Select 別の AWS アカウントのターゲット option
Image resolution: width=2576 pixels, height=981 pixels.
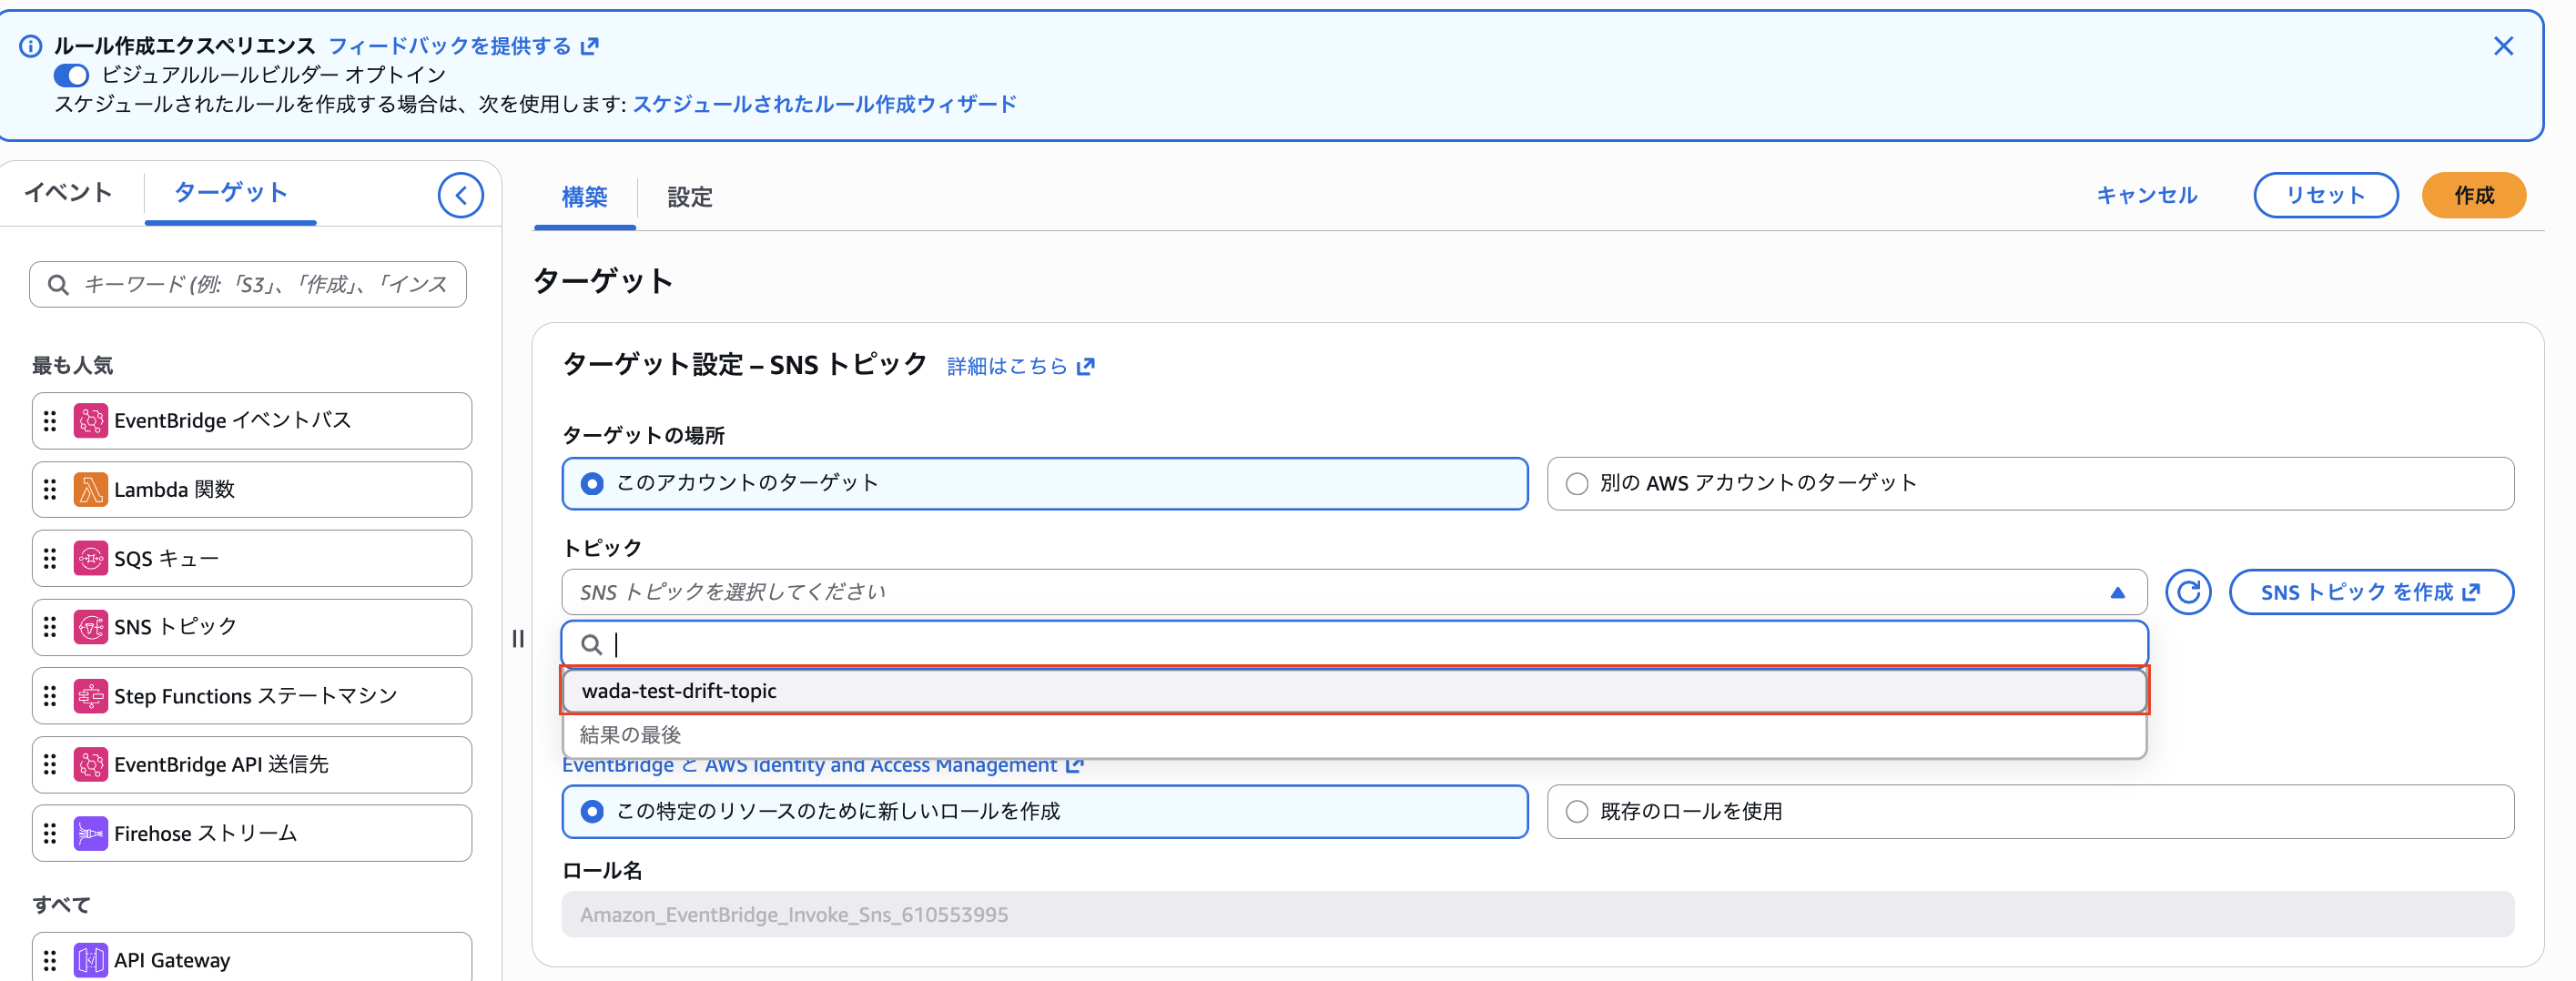(1577, 483)
